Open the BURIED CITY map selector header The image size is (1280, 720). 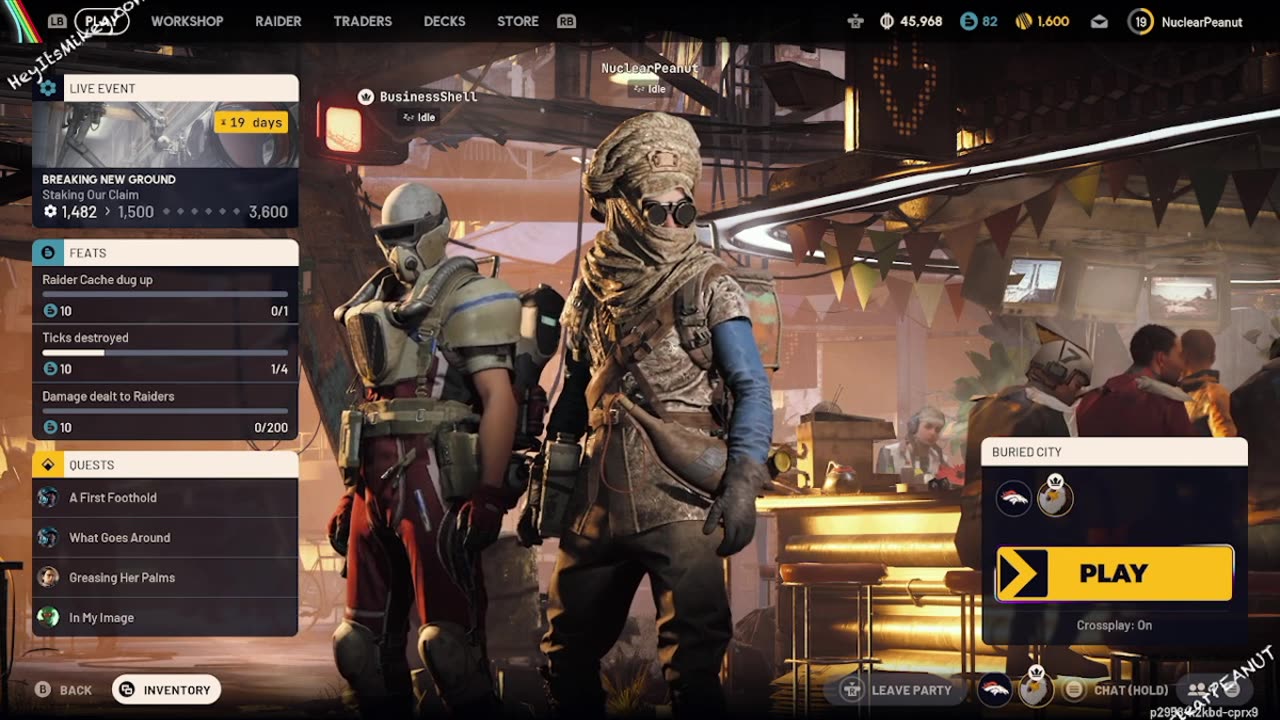click(x=1114, y=452)
